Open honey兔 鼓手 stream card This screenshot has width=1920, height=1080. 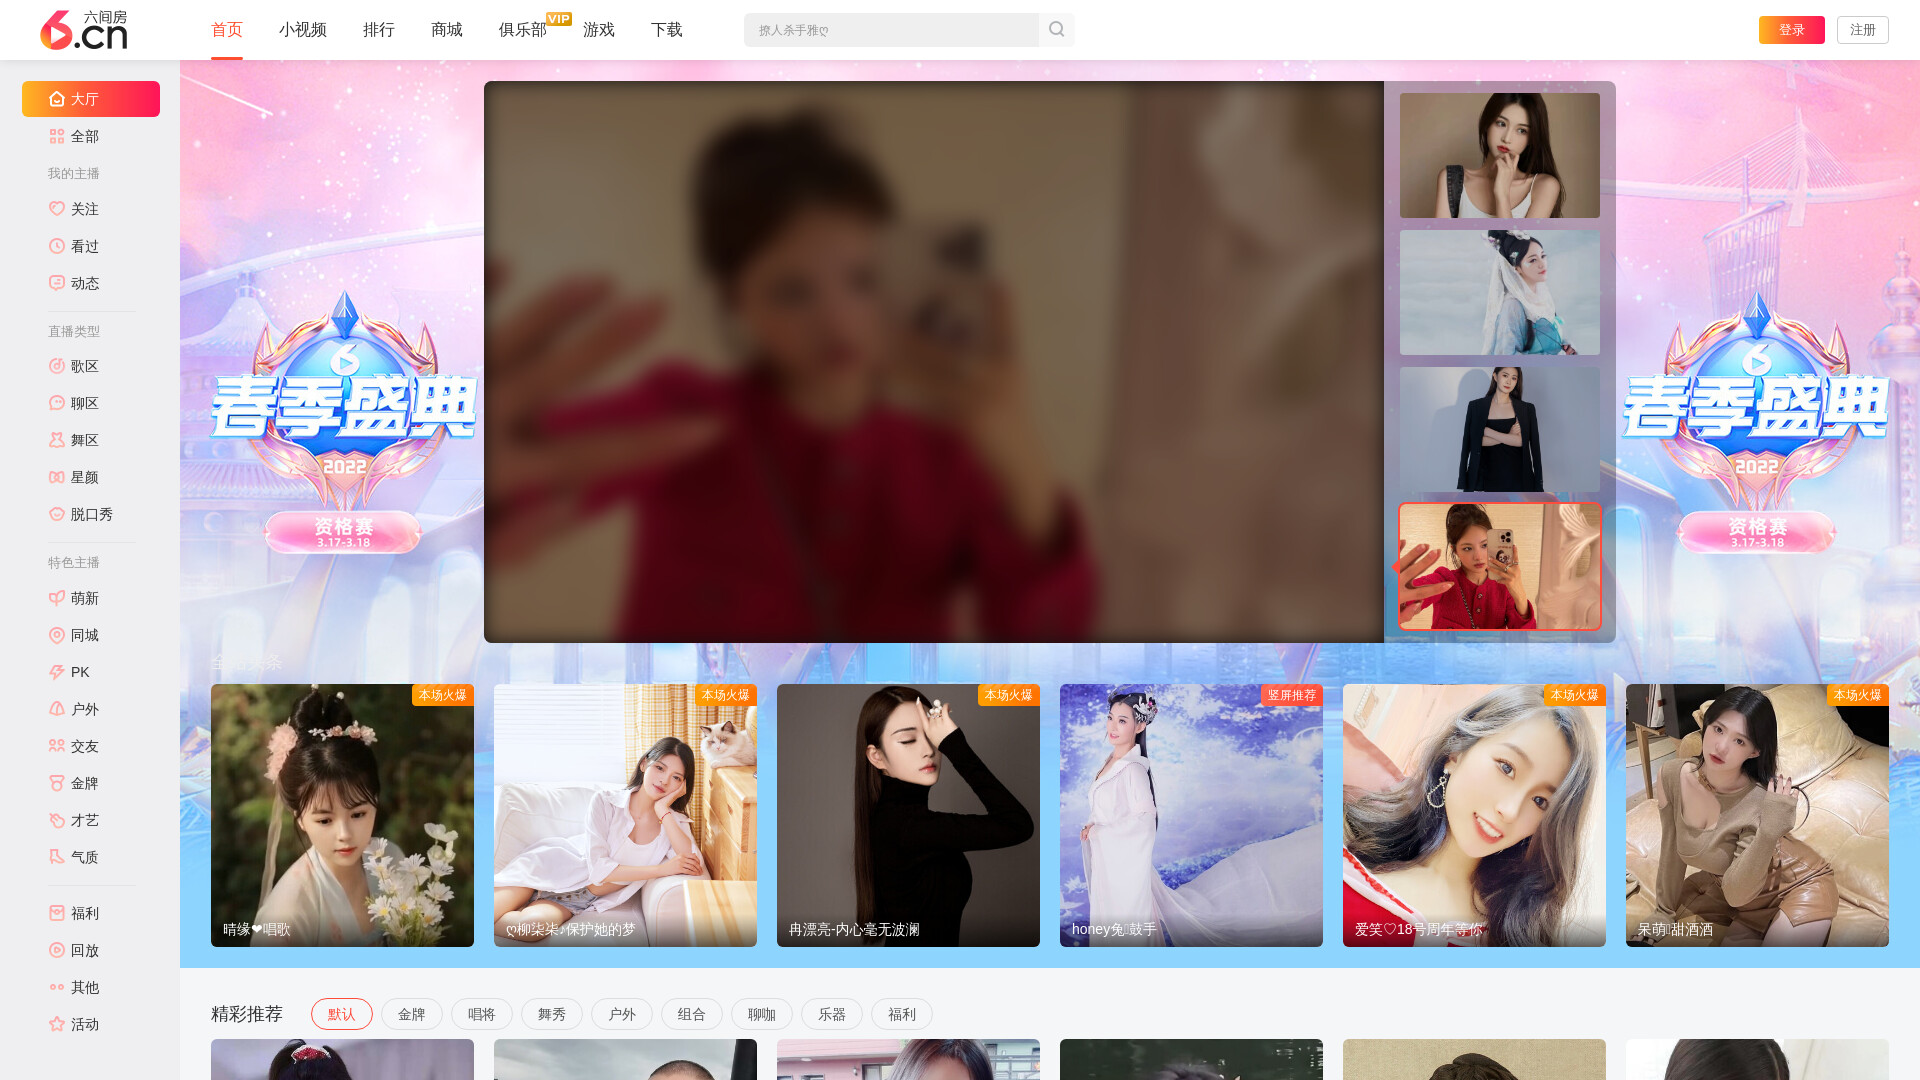(1191, 815)
